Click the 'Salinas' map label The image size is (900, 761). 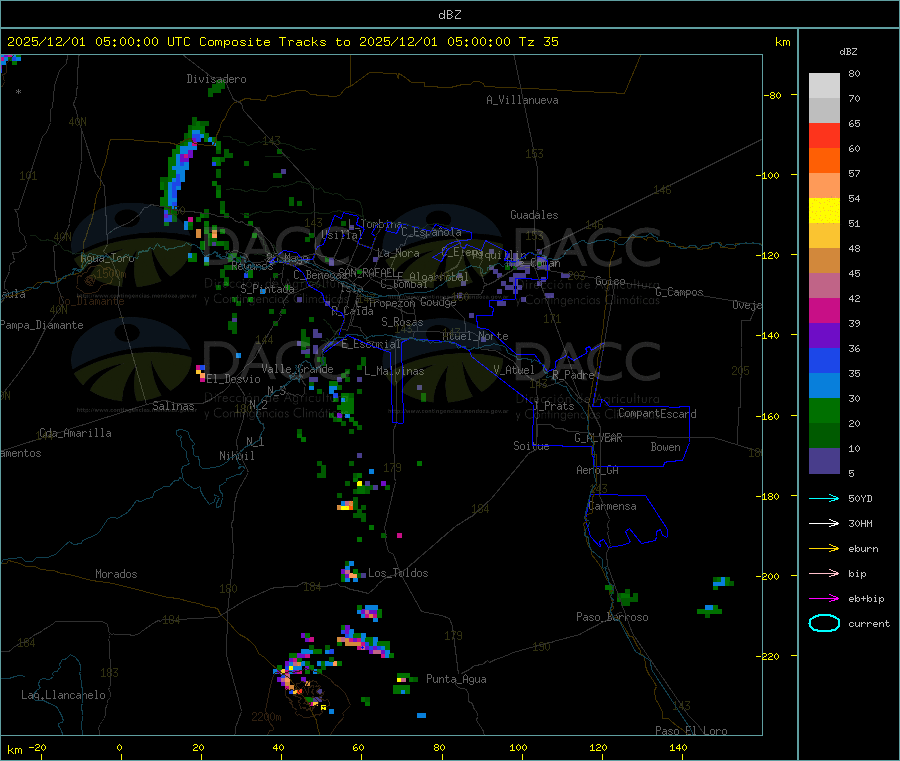click(x=173, y=406)
